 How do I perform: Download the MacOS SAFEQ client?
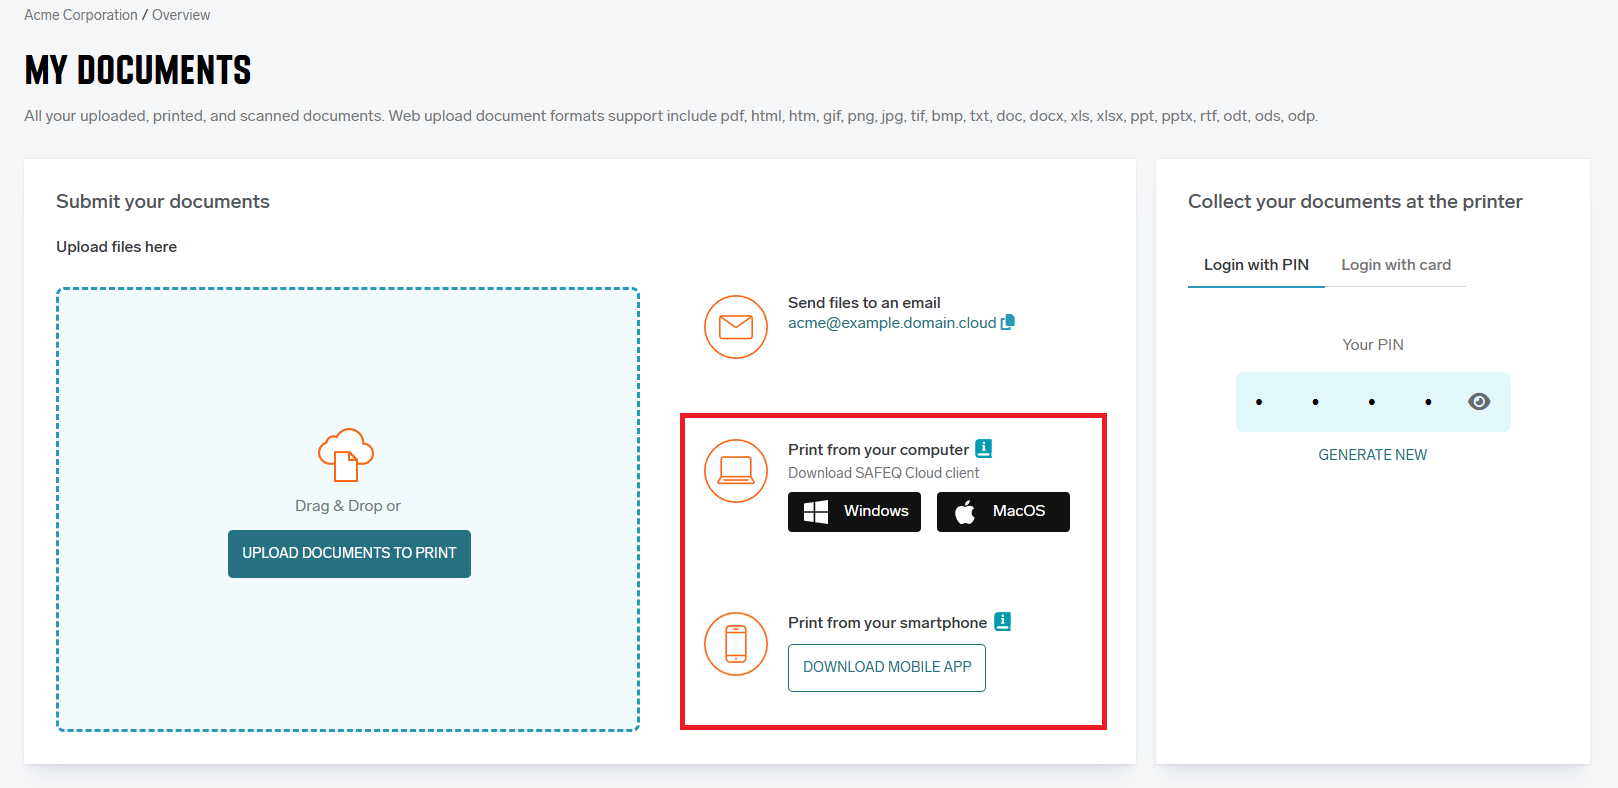[x=1003, y=511]
